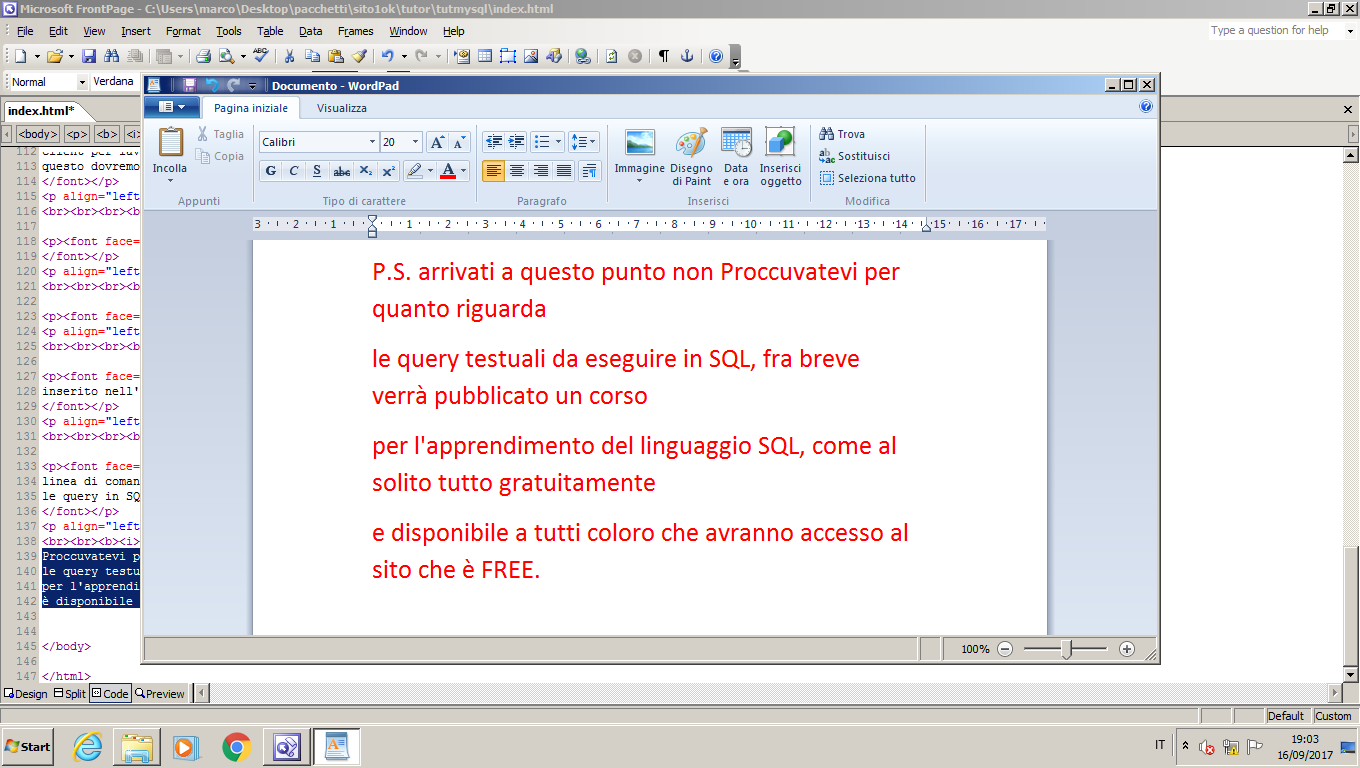Increase font size with the grow-font button
Screen dimensions: 1360x768
click(x=437, y=142)
